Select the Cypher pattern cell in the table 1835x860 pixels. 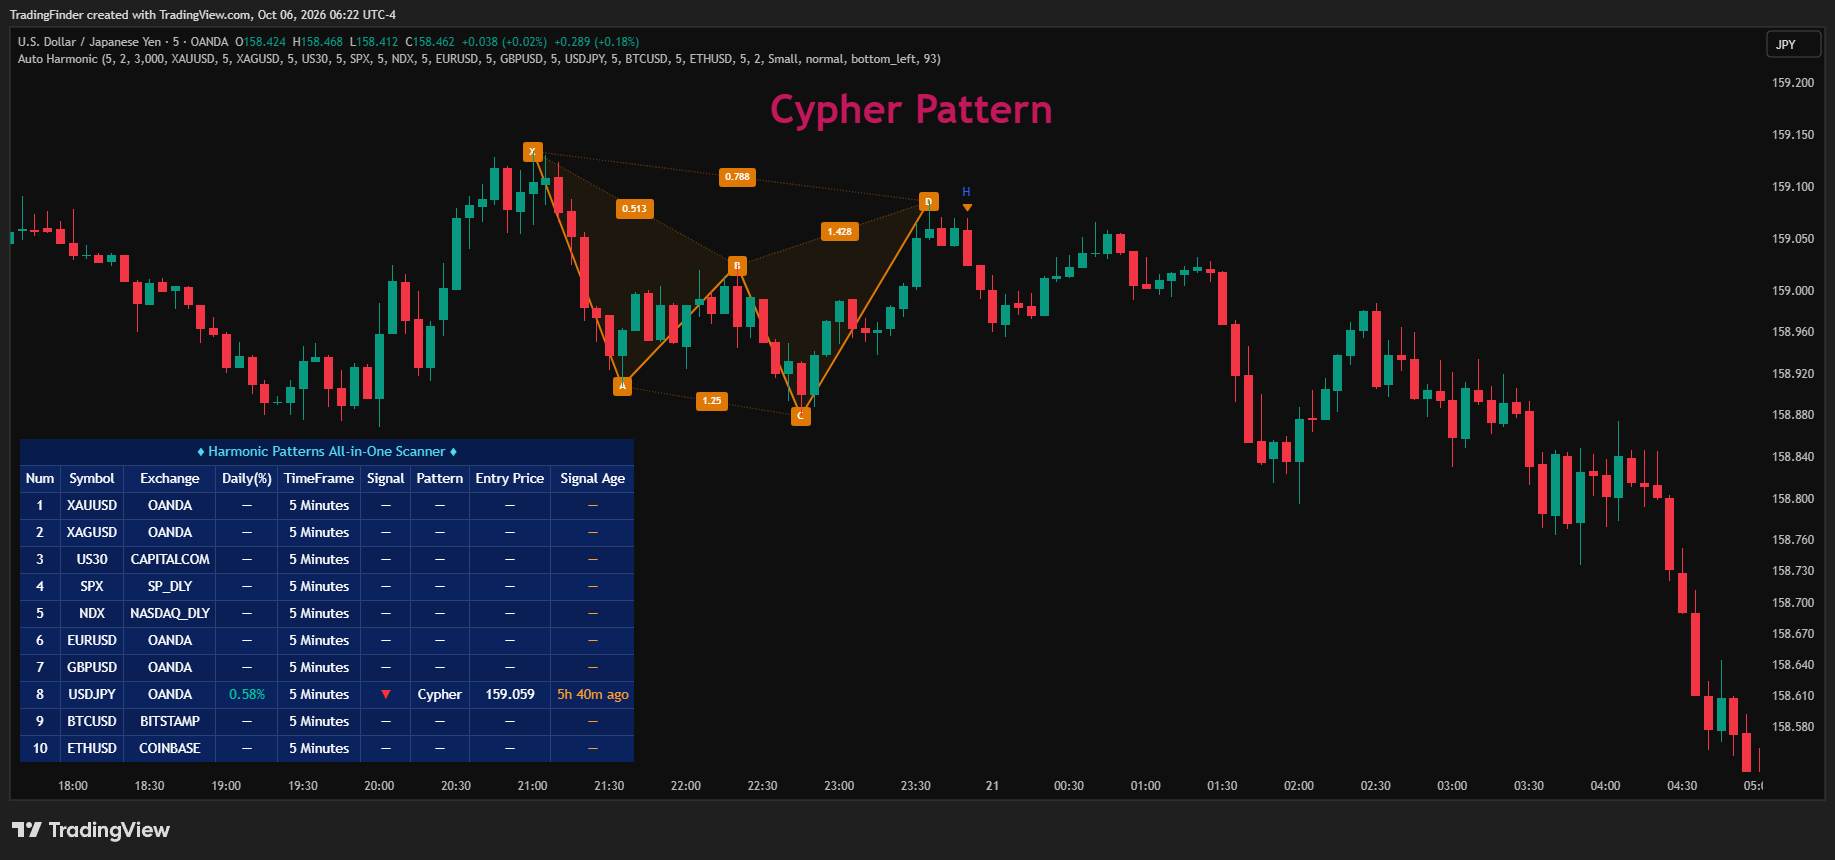(x=440, y=695)
